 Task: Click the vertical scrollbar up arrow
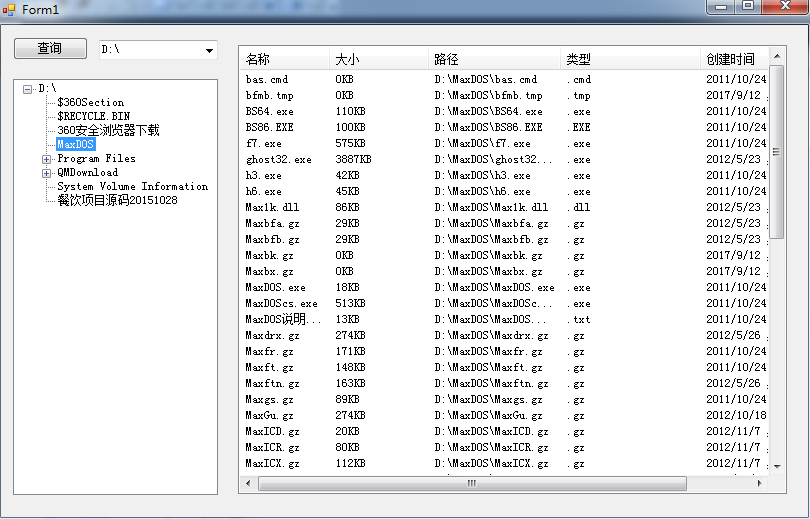coord(777,56)
